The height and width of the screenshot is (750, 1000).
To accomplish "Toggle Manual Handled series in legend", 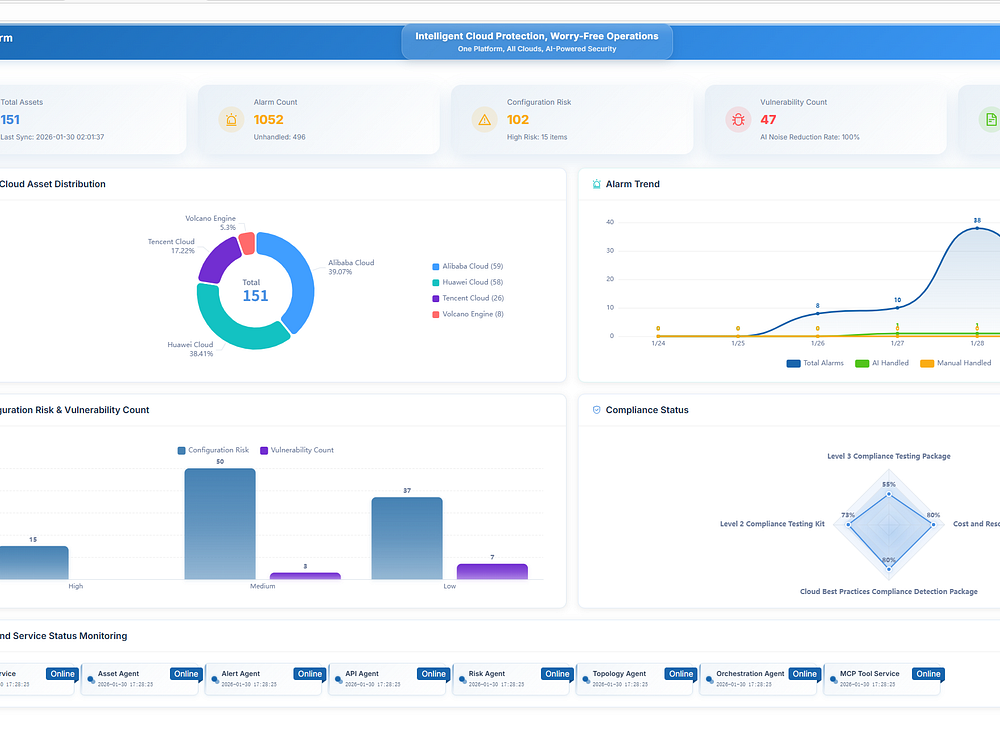I will coord(955,363).
